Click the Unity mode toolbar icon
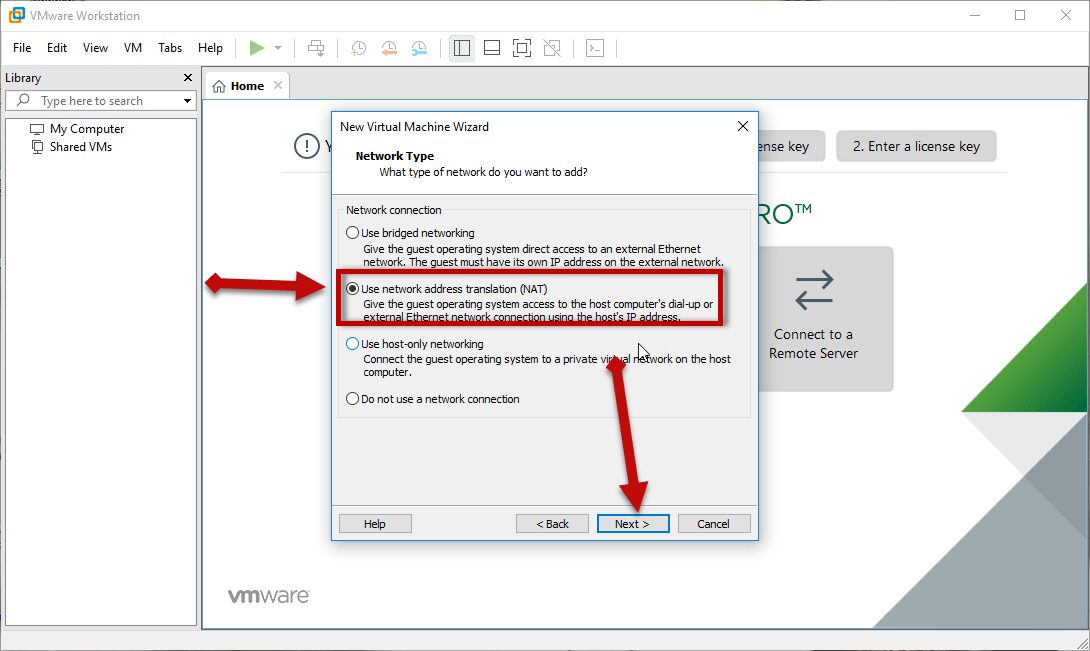 (x=551, y=48)
